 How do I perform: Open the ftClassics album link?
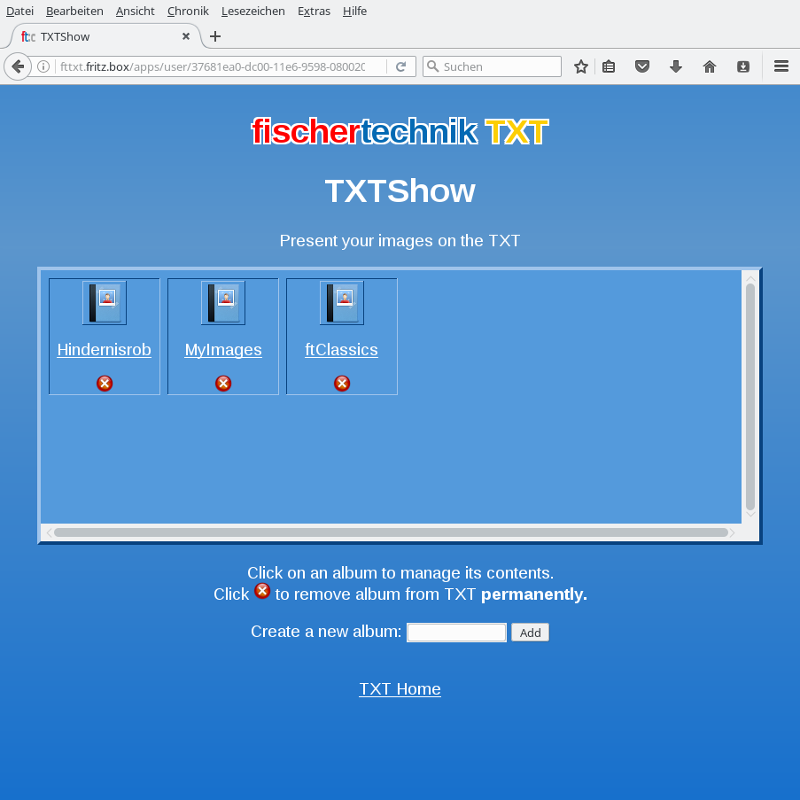(341, 349)
